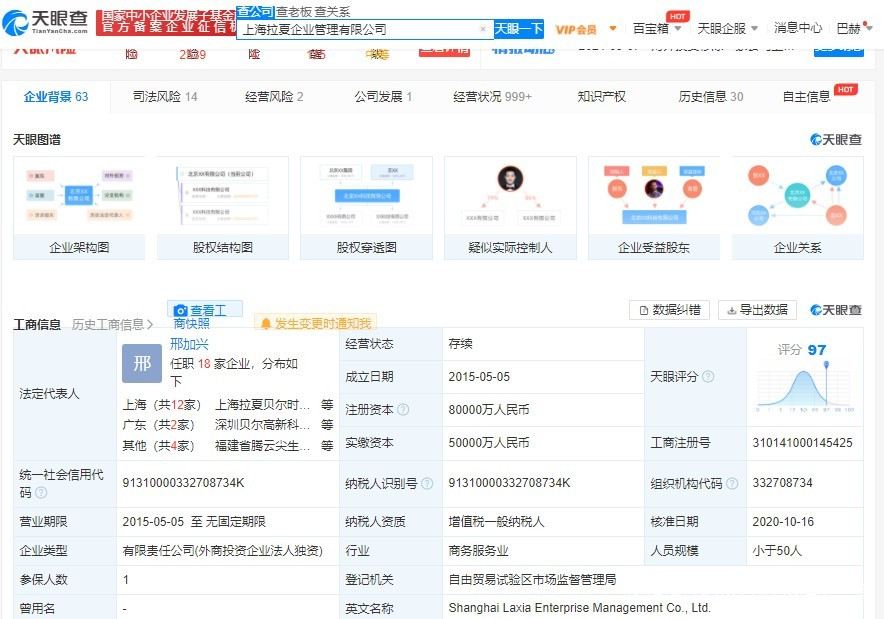Click the 增值税一般纳税人 value

[496, 521]
